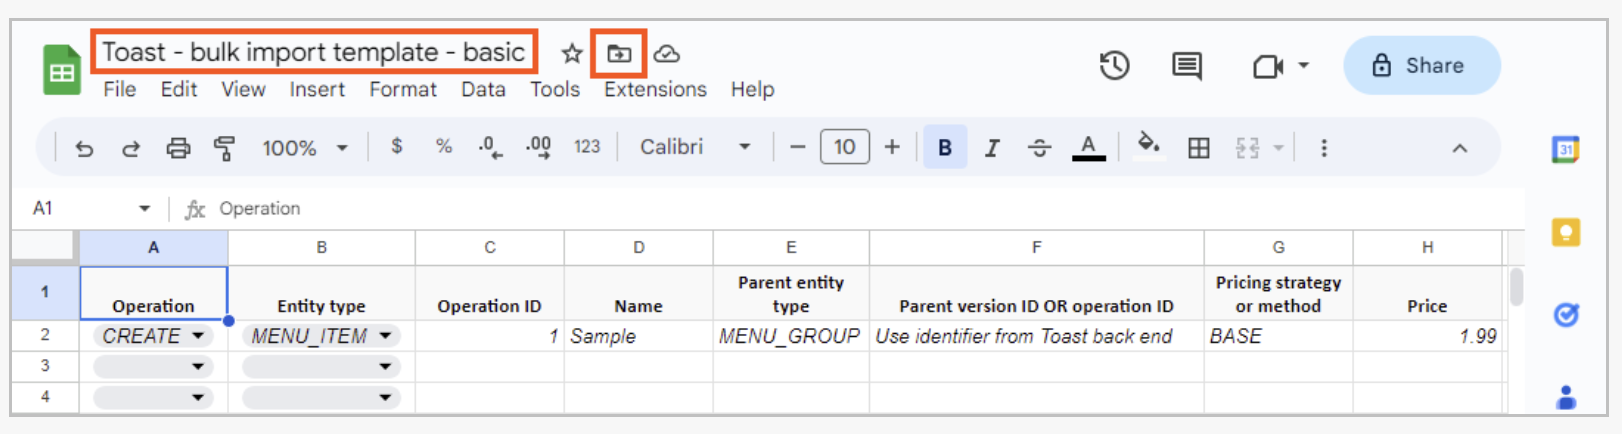Open version history clock icon
This screenshot has width=1622, height=434.
click(1114, 66)
